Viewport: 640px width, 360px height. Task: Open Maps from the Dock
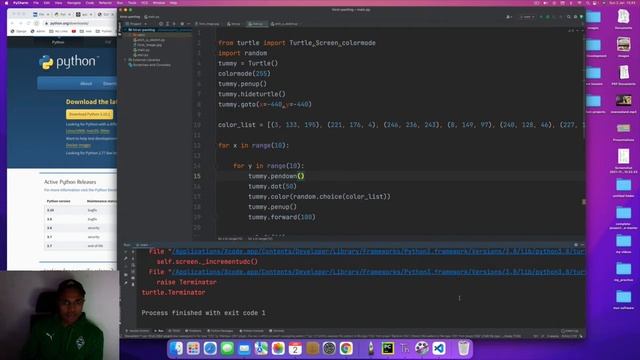[x=261, y=349]
